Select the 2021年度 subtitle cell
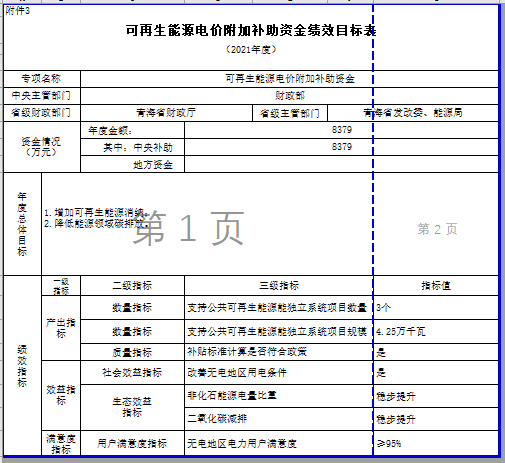 click(x=251, y=50)
